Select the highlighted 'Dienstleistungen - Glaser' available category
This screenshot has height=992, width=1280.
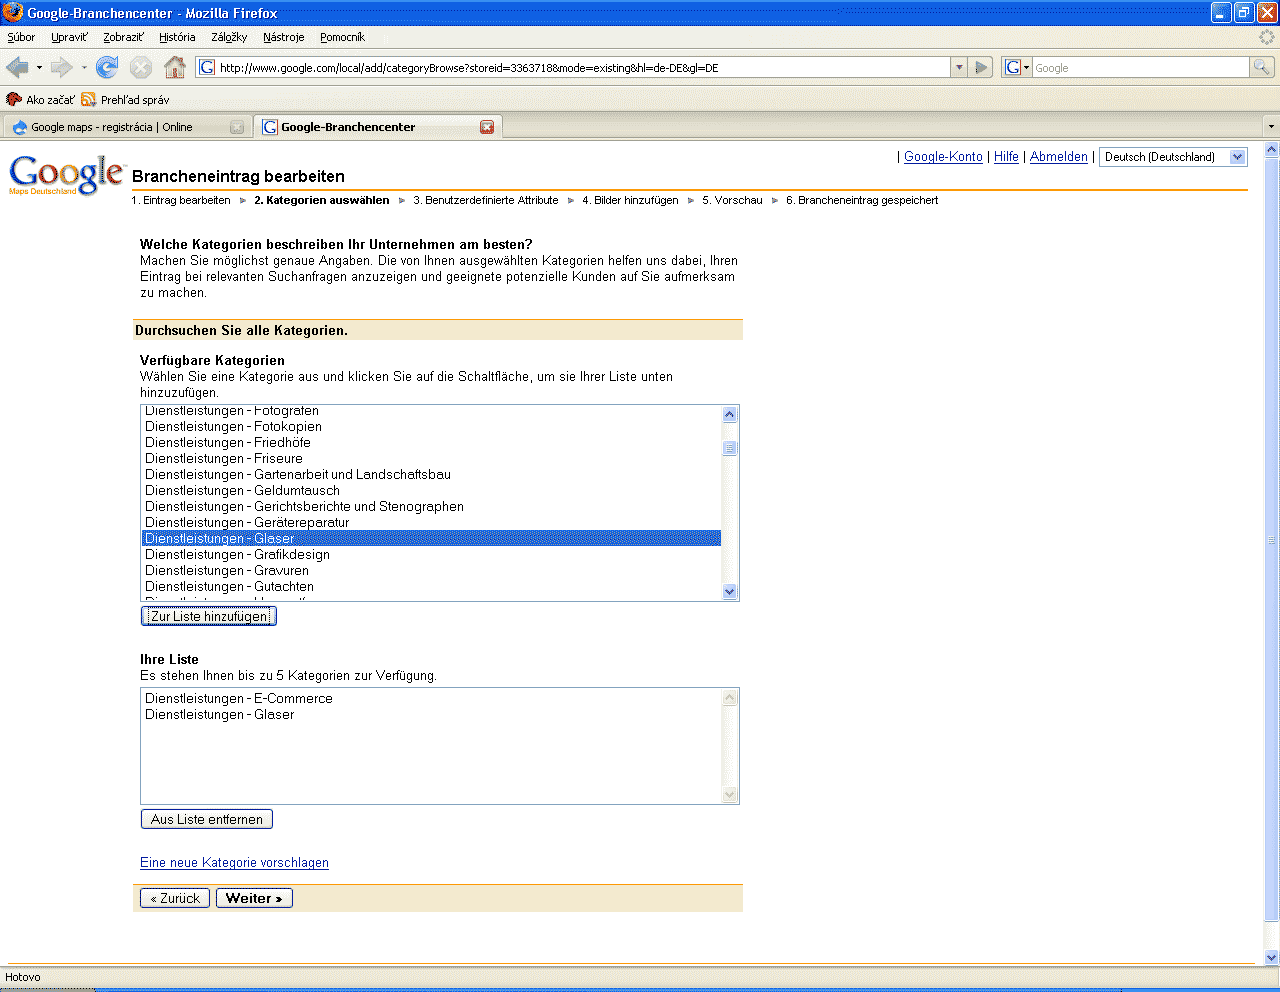(x=431, y=538)
